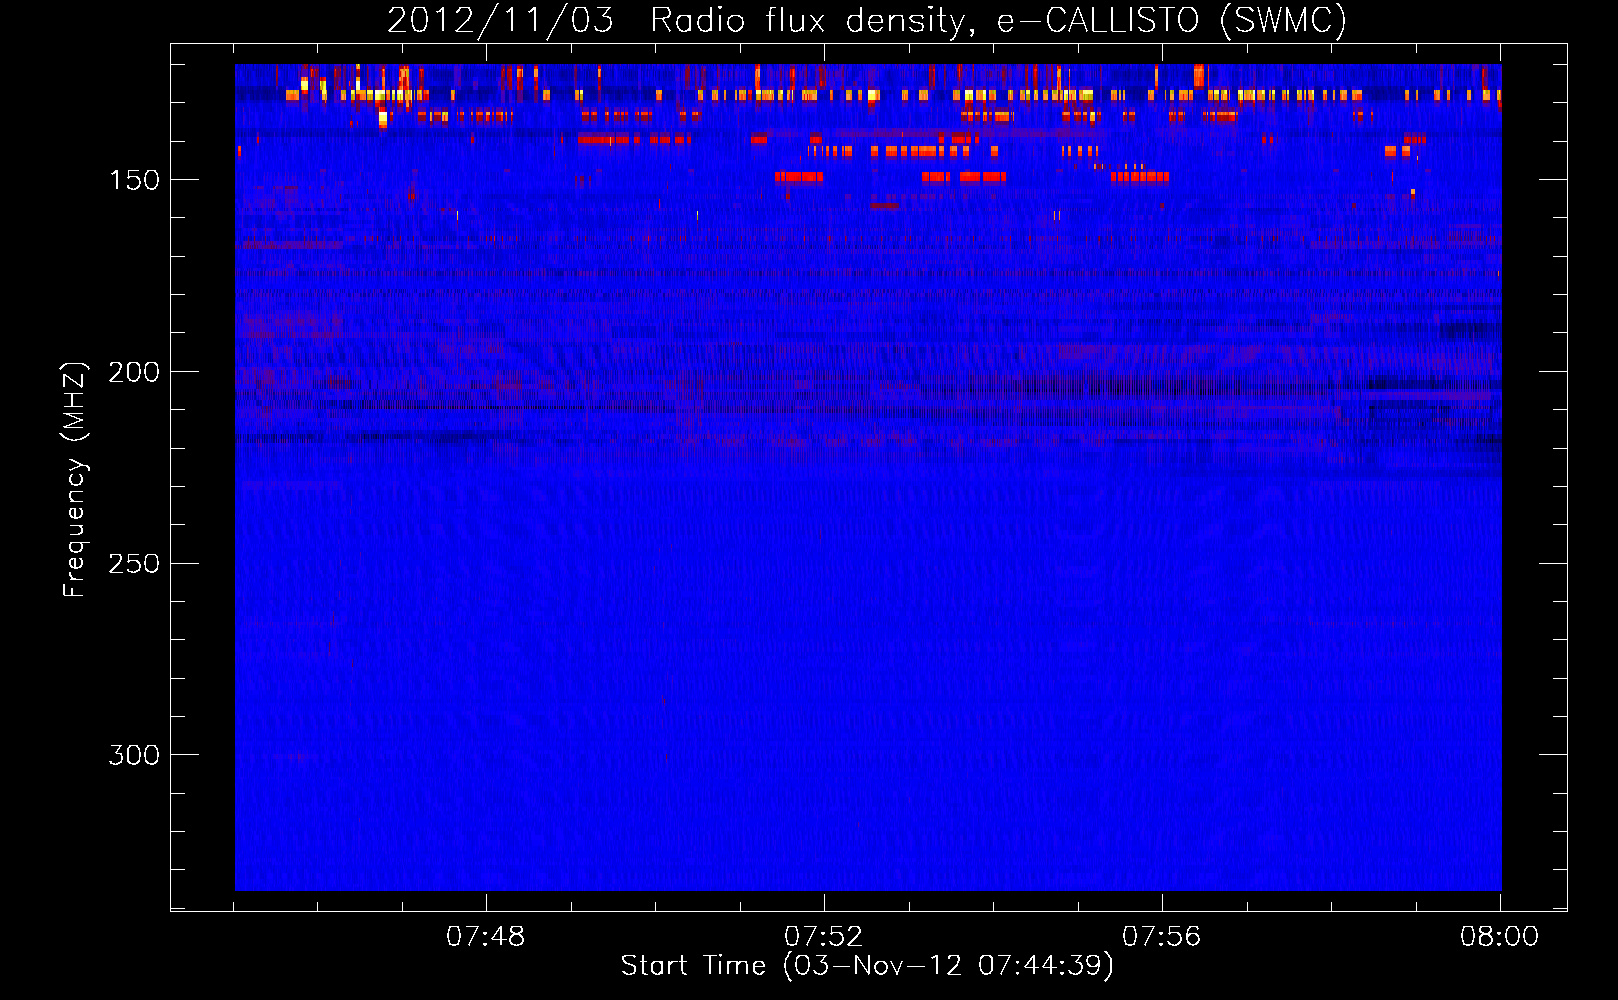This screenshot has width=1618, height=1000.
Task: Click the 07:52 time tick label
Action: click(824, 937)
